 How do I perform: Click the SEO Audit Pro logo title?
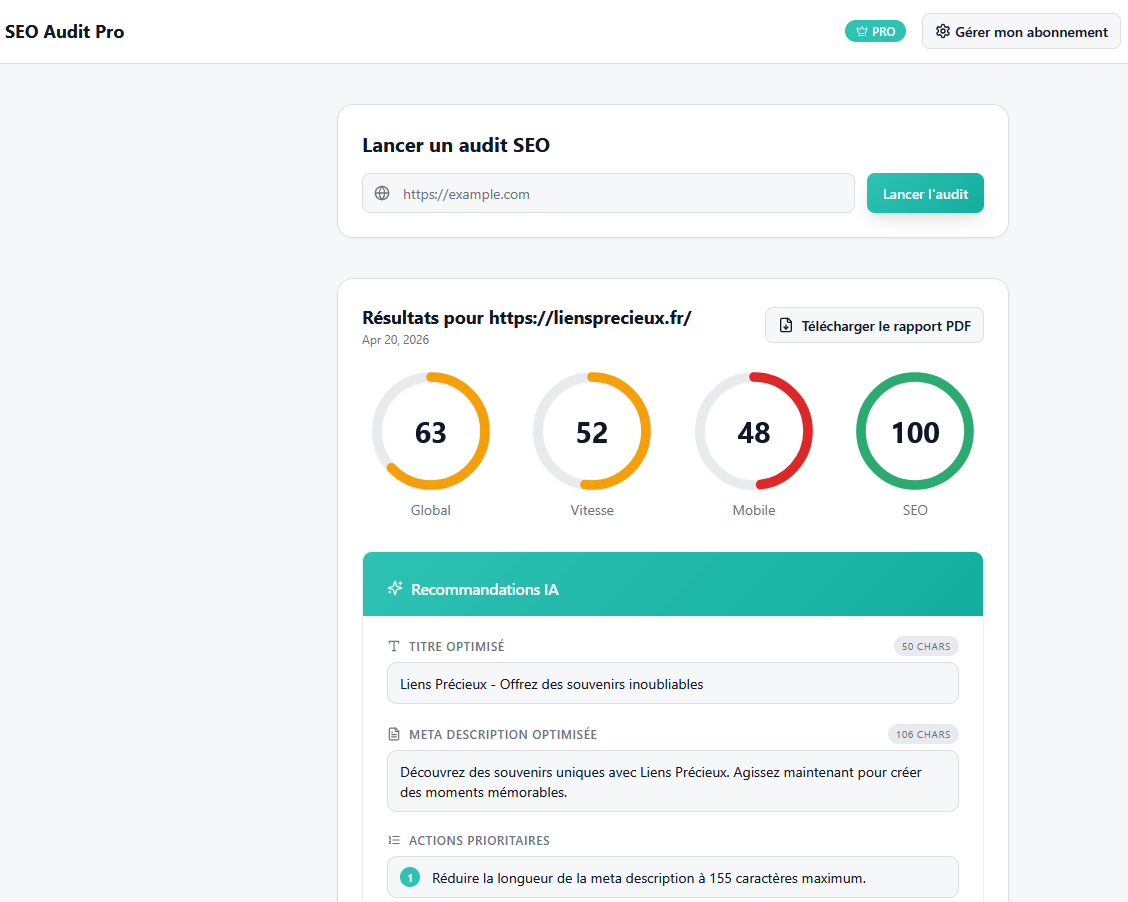point(65,32)
